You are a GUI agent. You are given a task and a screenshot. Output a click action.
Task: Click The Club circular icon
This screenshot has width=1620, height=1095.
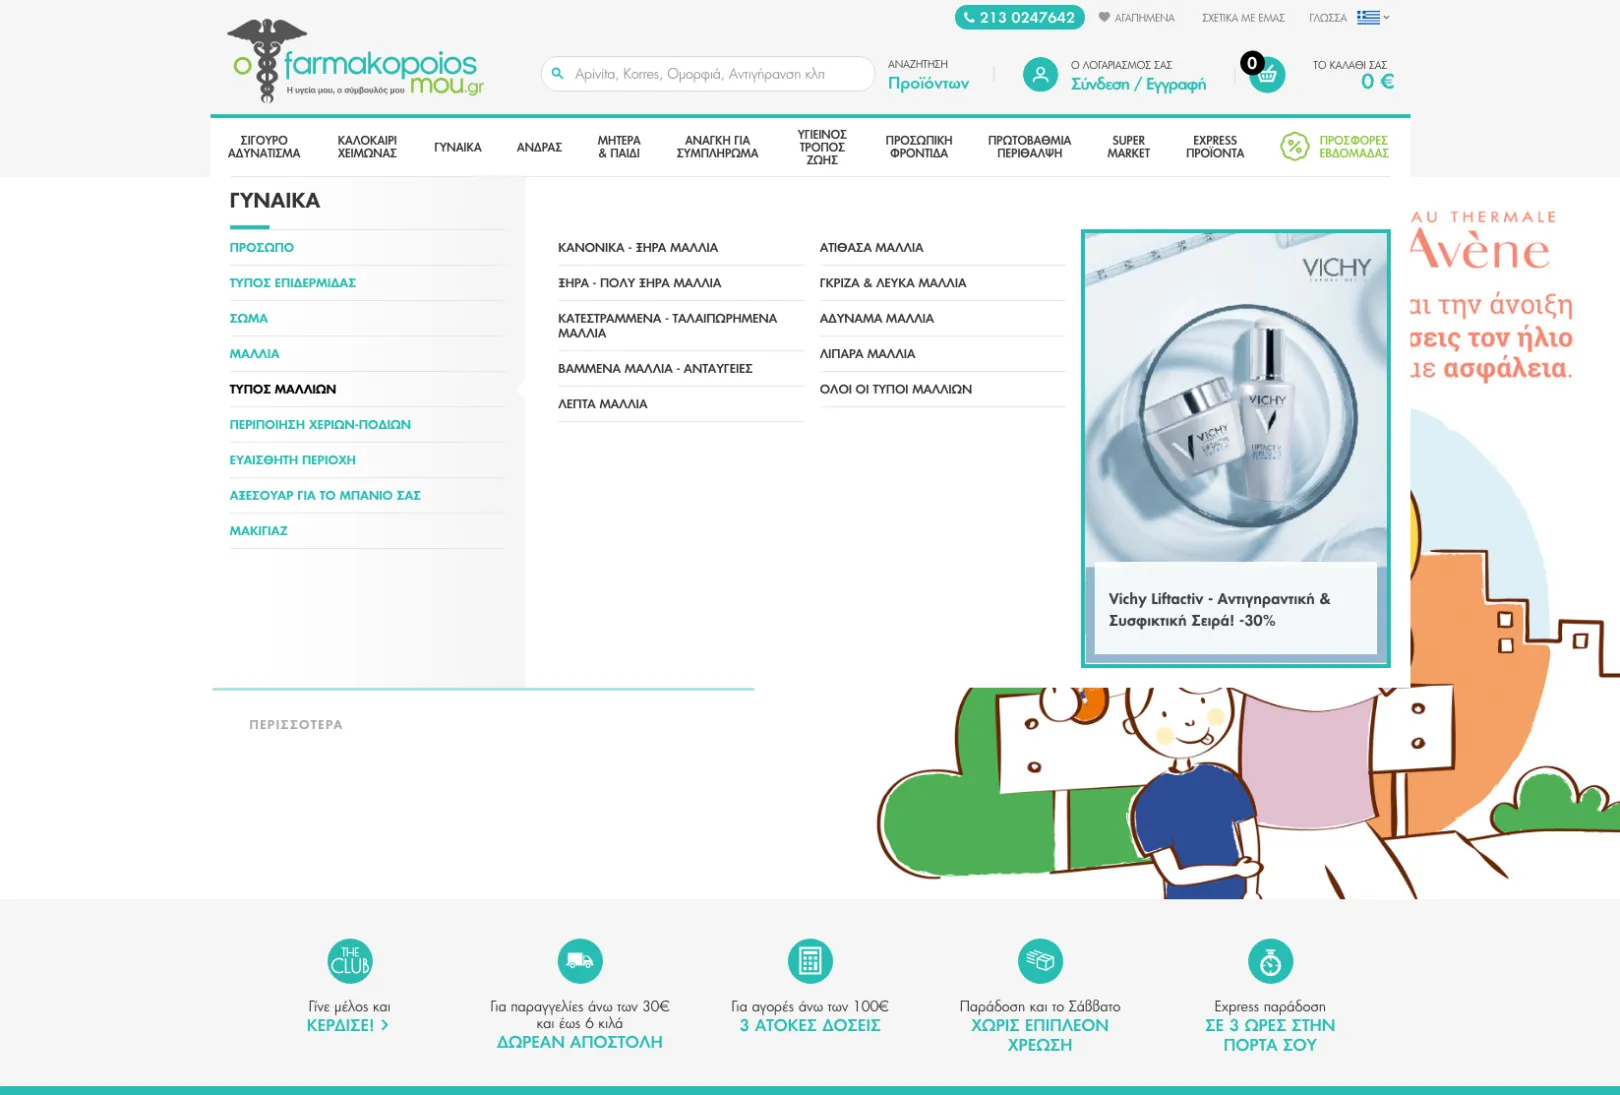pyautogui.click(x=350, y=961)
